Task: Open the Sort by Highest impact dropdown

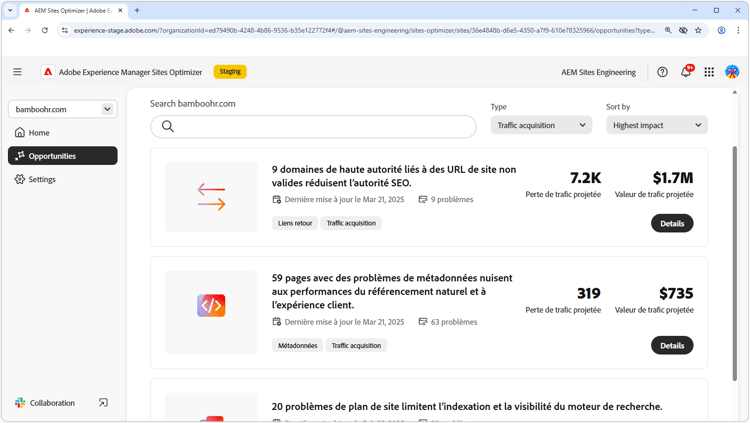Action: [x=657, y=125]
